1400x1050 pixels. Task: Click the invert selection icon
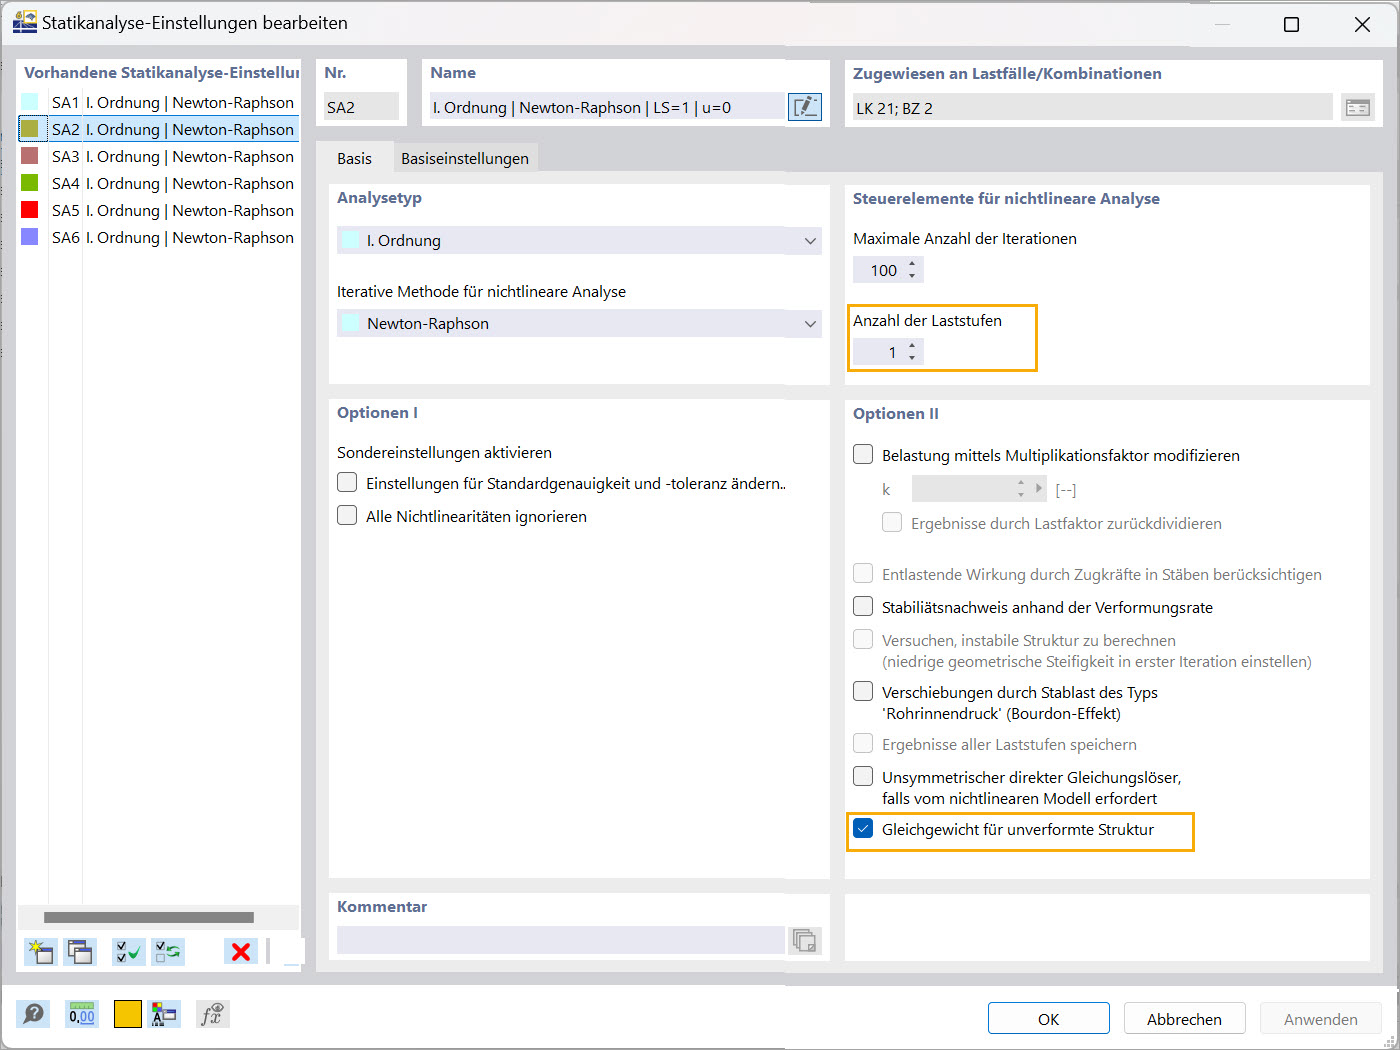click(168, 951)
